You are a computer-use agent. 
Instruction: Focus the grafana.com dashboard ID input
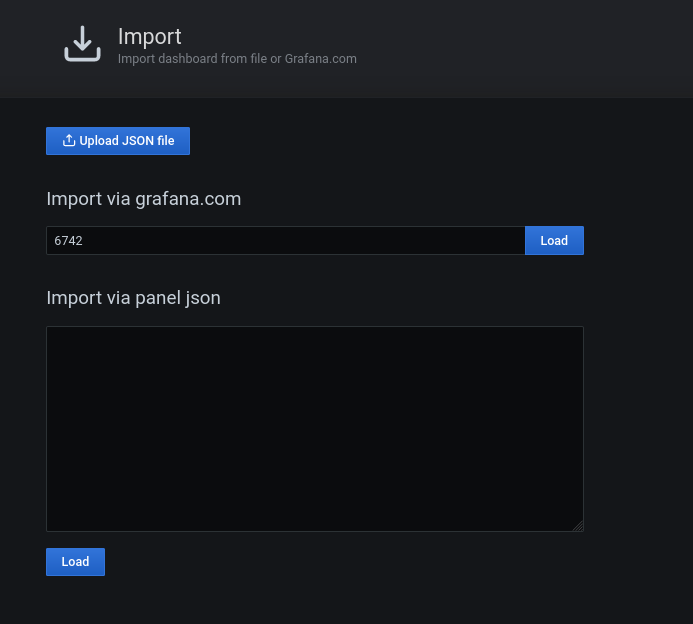pos(285,241)
